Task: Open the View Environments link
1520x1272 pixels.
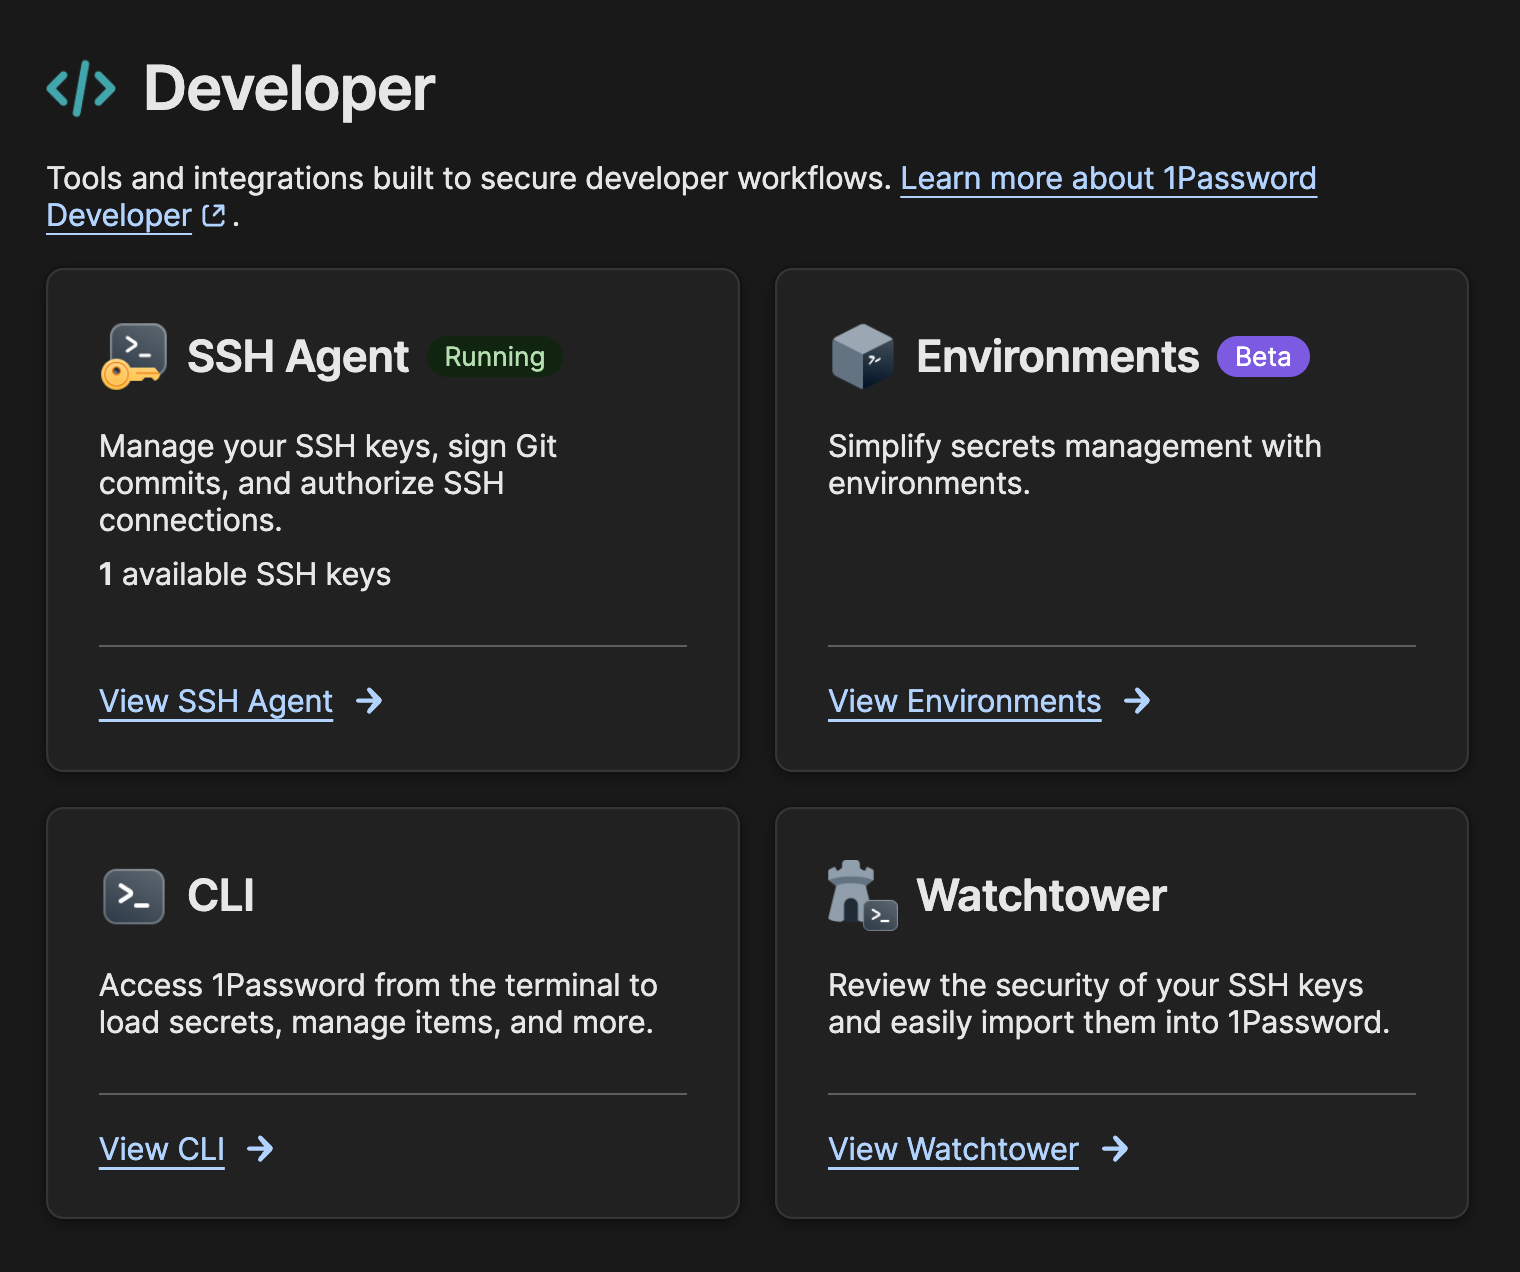Action: [964, 701]
